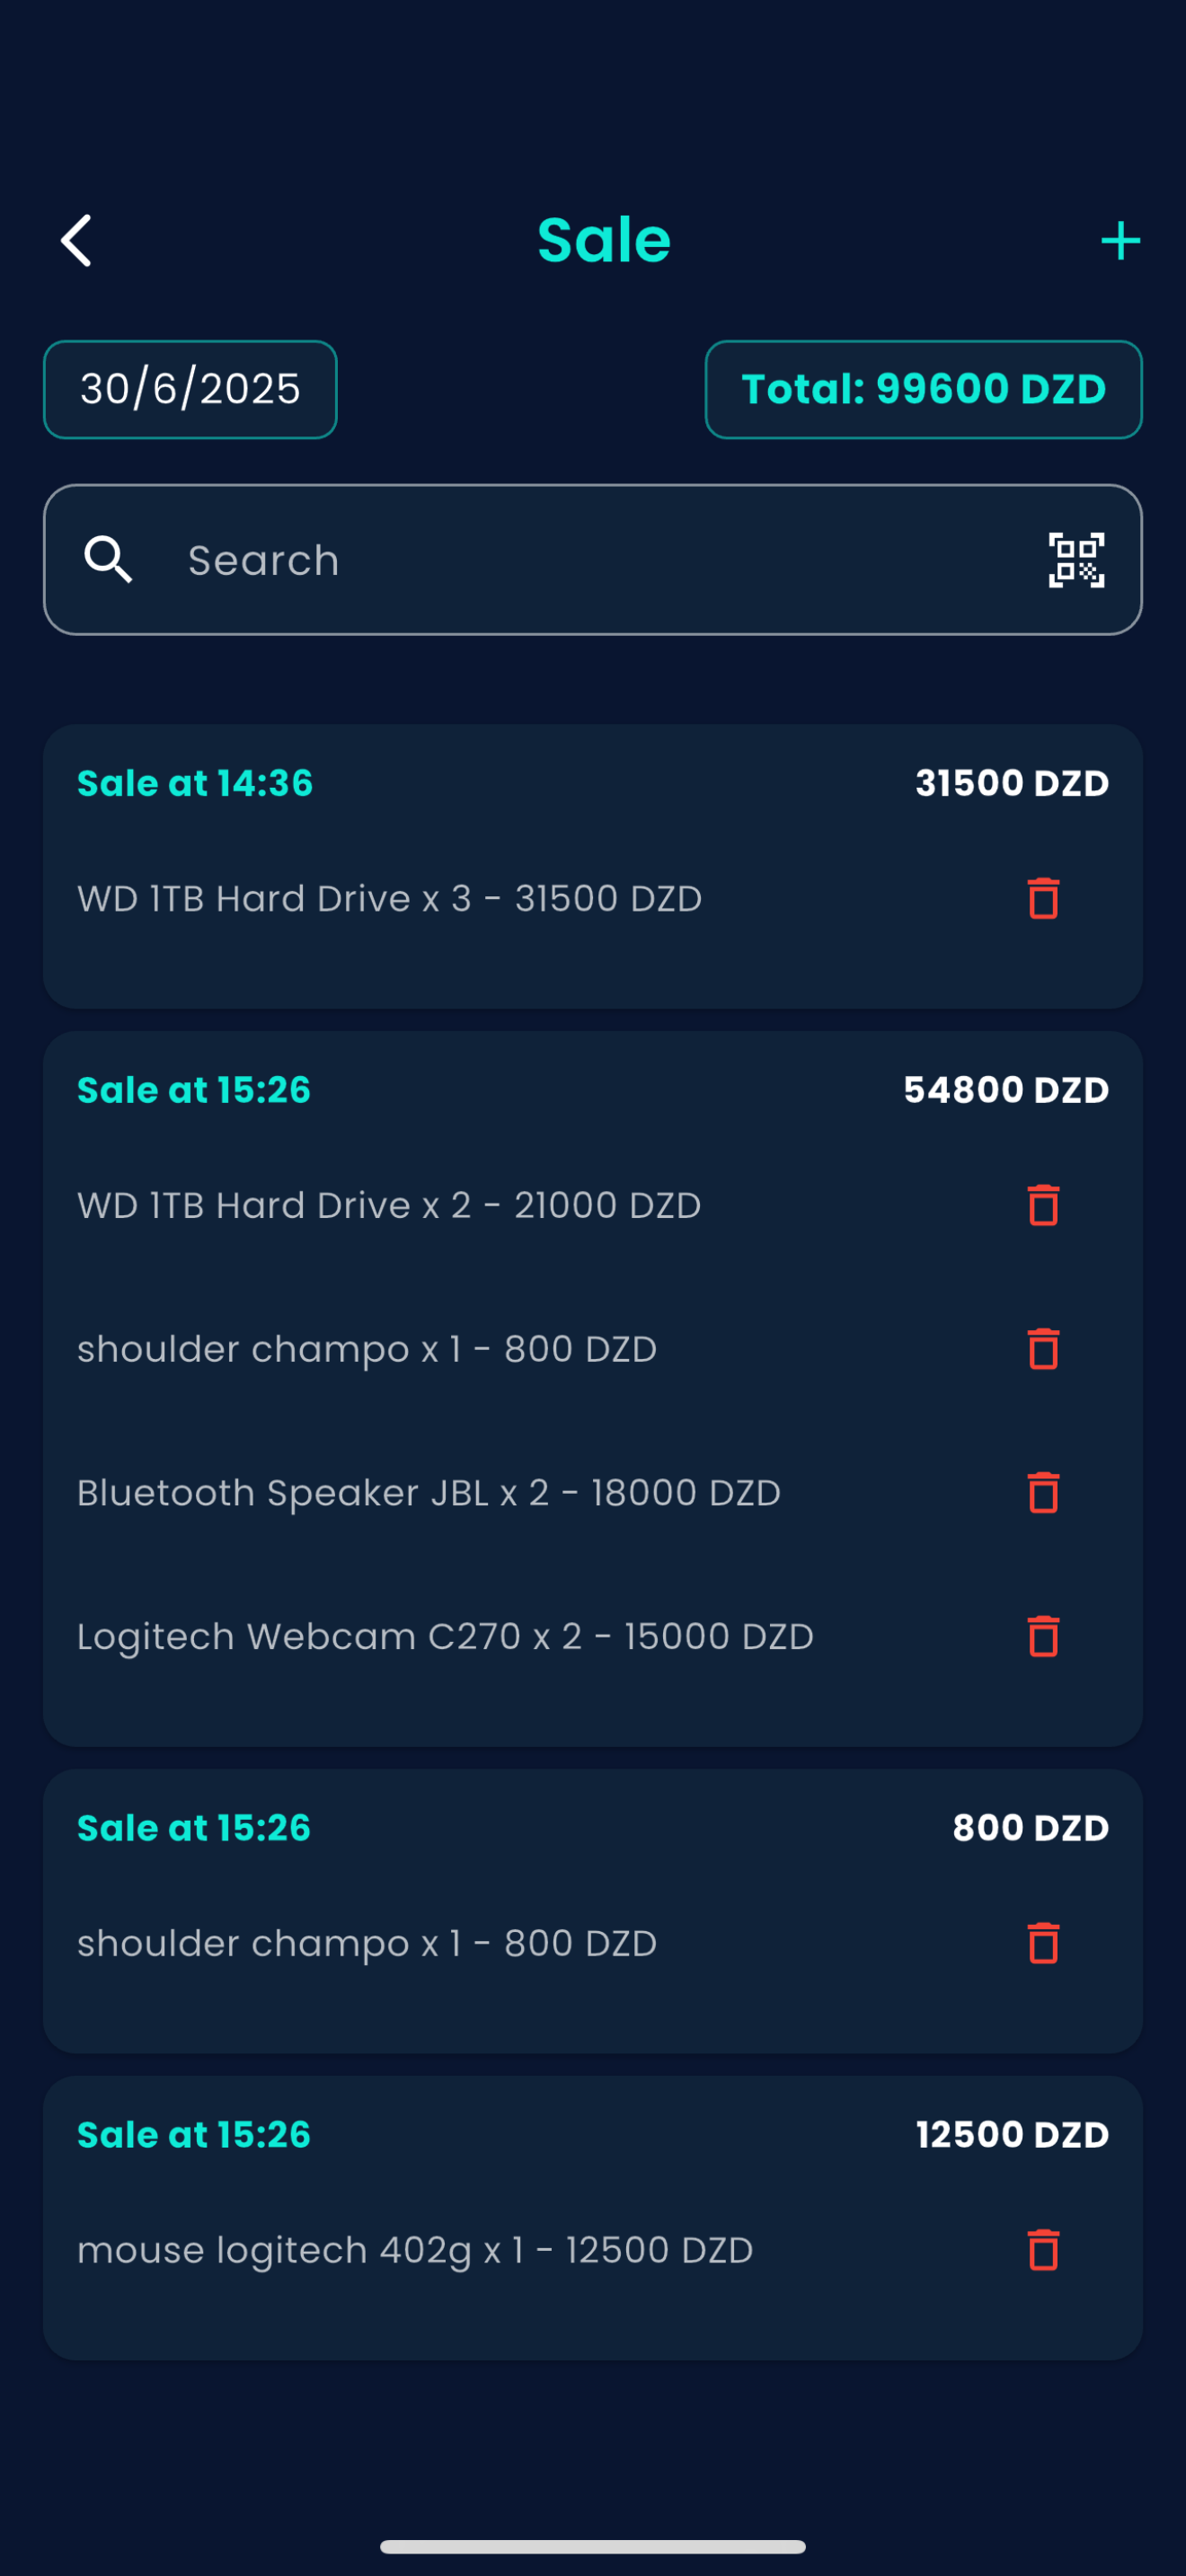
Task: Delete Logitech Webcam C270 x 2 item
Action: (1043, 1637)
